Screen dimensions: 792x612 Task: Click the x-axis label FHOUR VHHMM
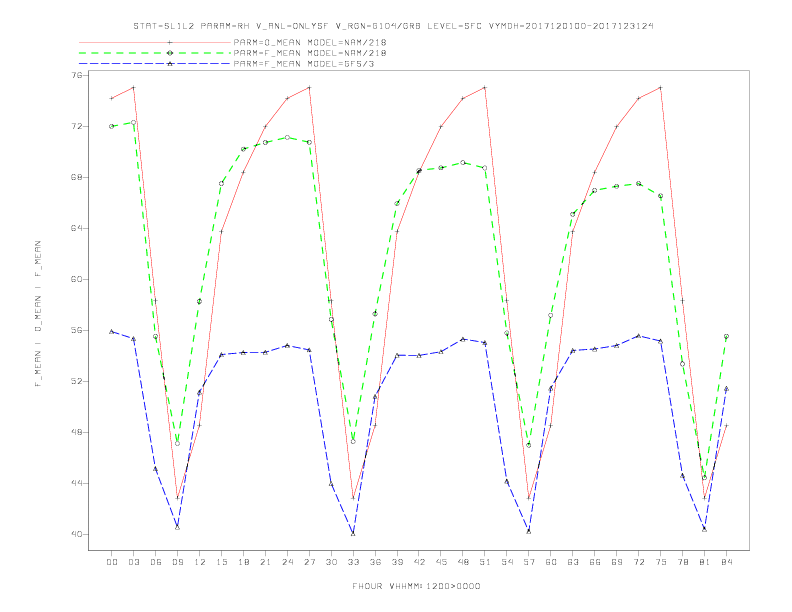pos(416,586)
